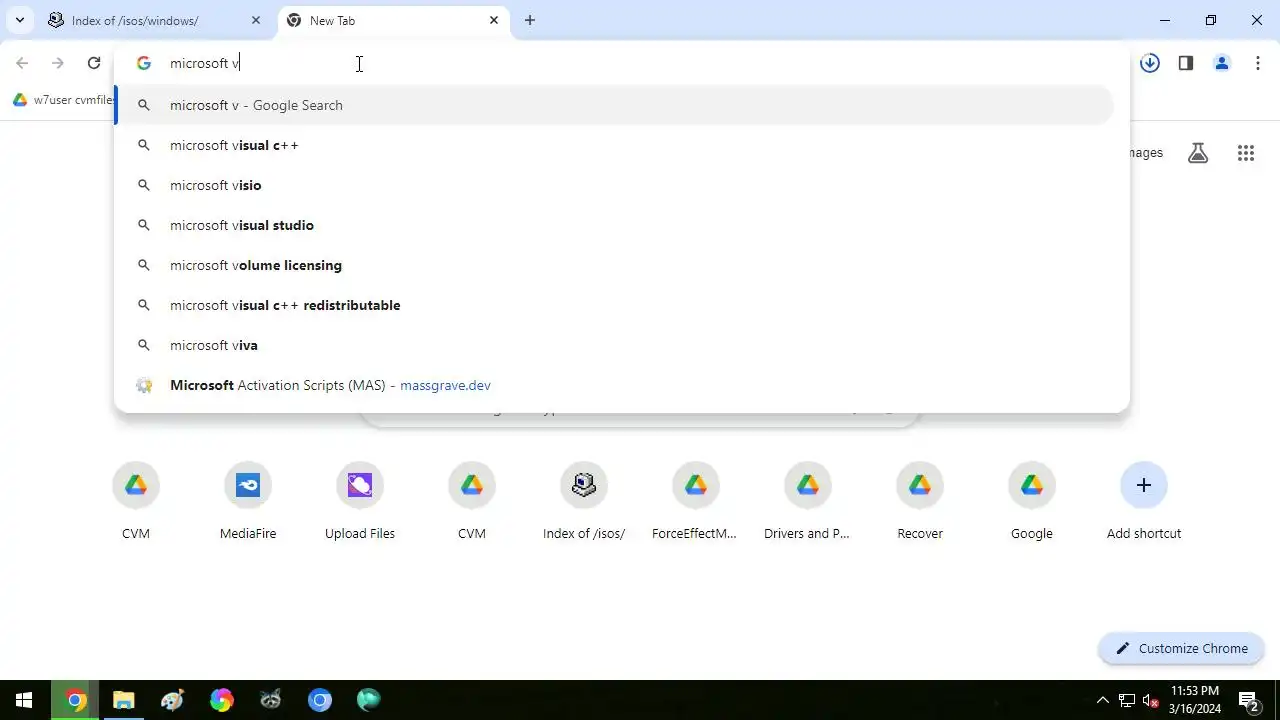Image resolution: width=1280 pixels, height=720 pixels.
Task: Open Google Search Labs flask icon
Action: pyautogui.click(x=1198, y=153)
